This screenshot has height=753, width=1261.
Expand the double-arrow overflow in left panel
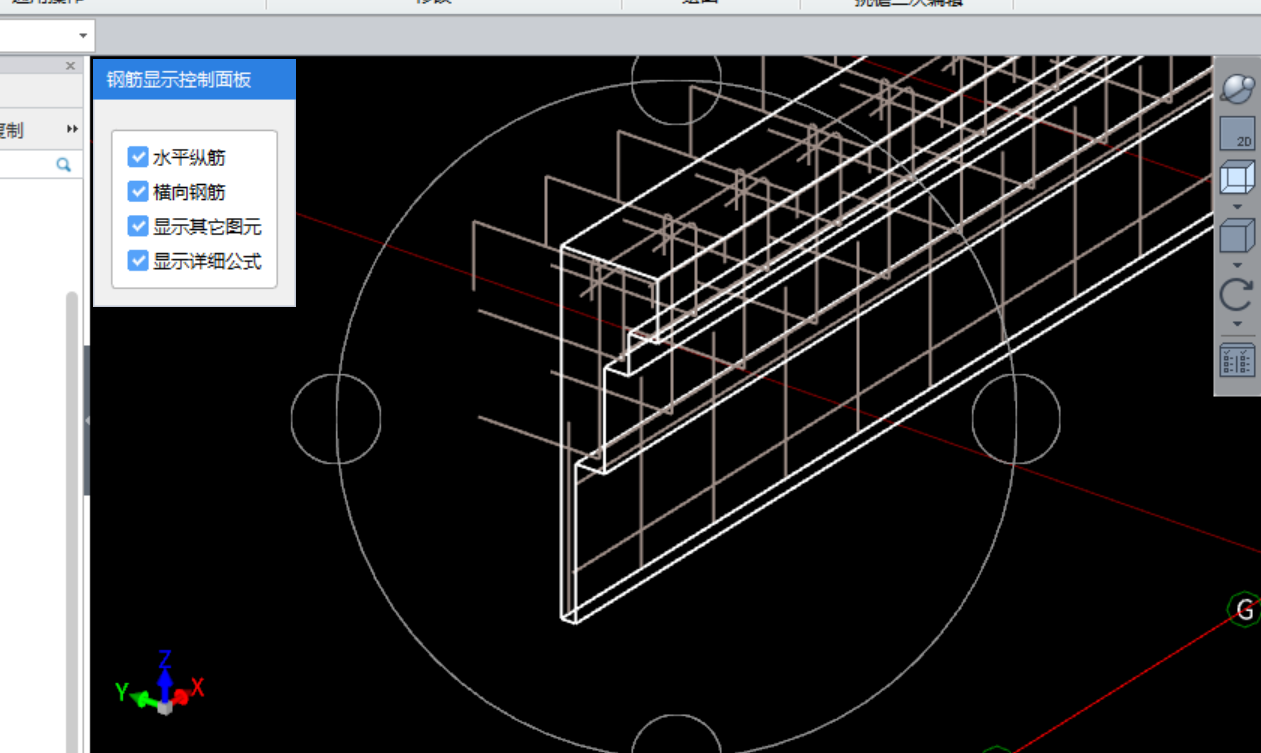point(72,129)
